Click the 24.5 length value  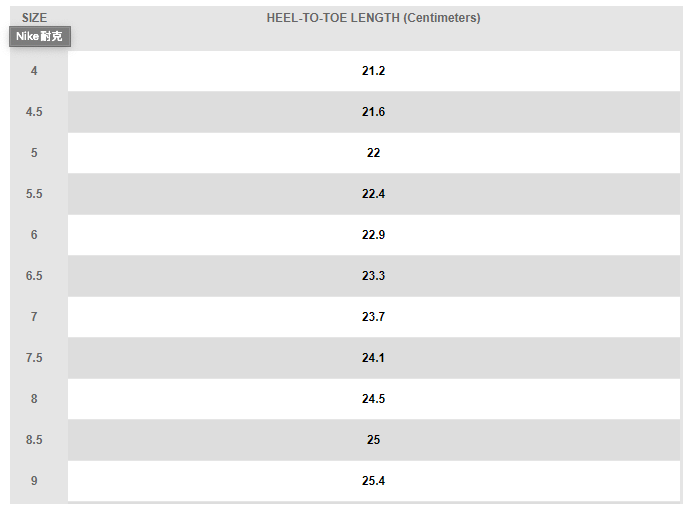pos(373,399)
